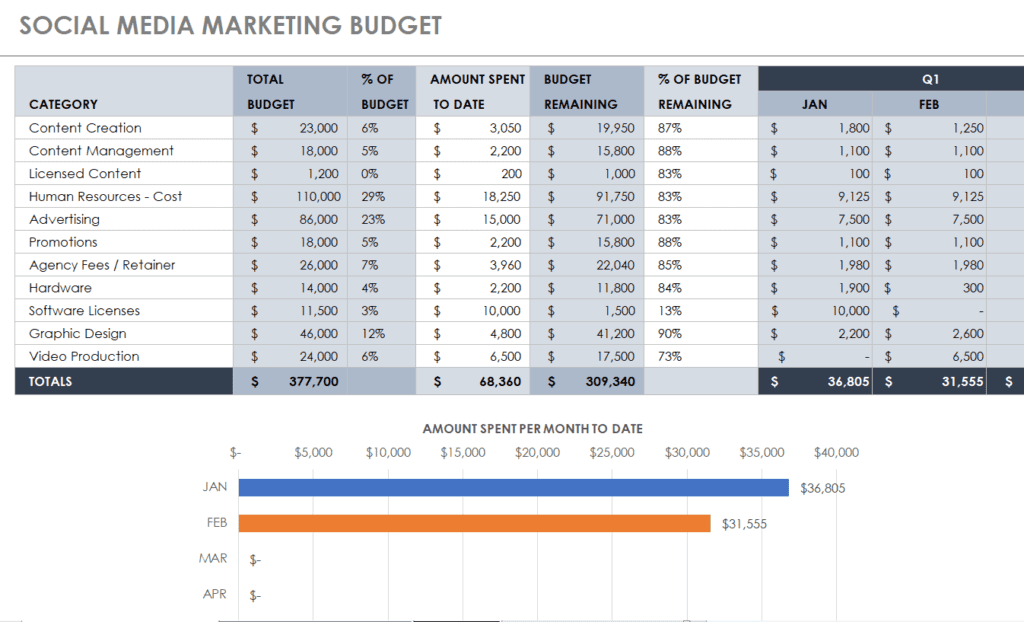Click the AMOUNT SPENT TO DATE header

click(473, 91)
